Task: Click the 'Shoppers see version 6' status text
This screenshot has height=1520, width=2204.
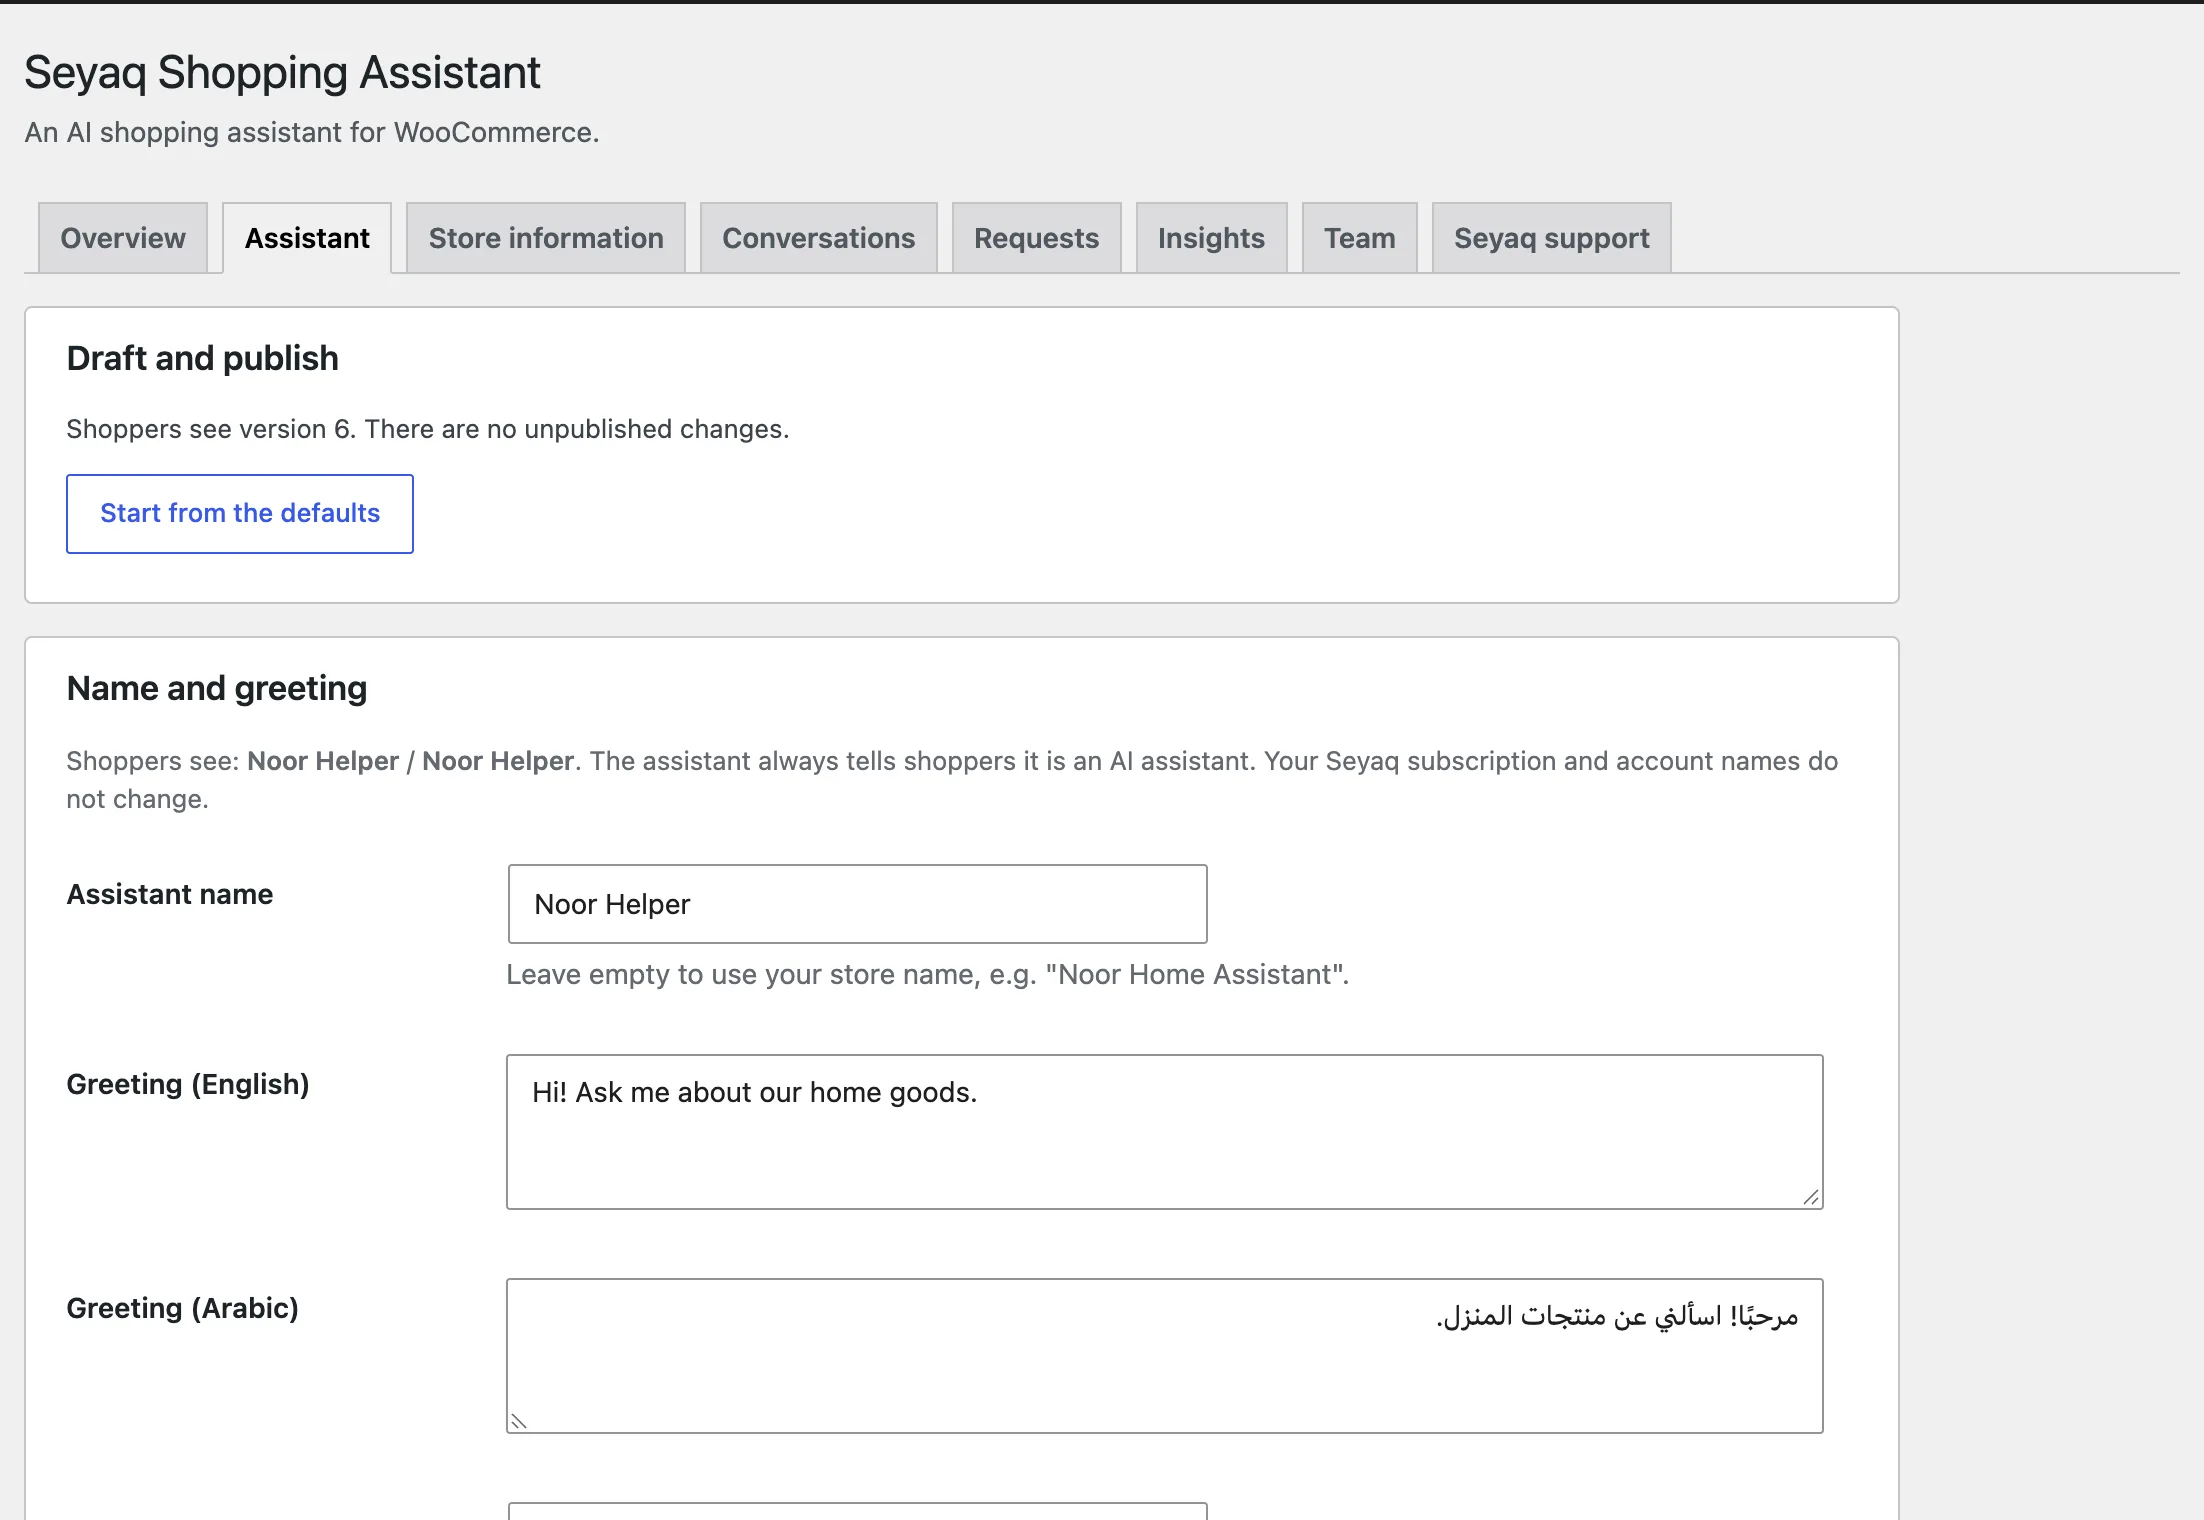Action: click(x=428, y=429)
